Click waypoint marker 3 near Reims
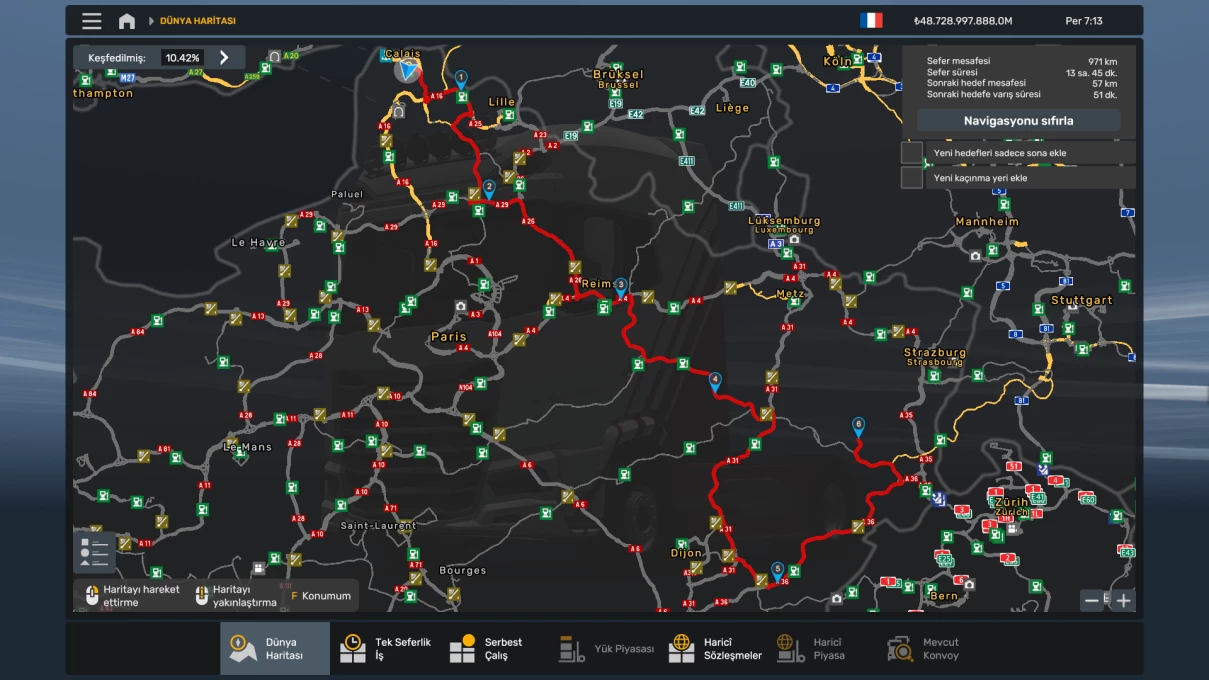Image resolution: width=1209 pixels, height=680 pixels. (x=621, y=286)
